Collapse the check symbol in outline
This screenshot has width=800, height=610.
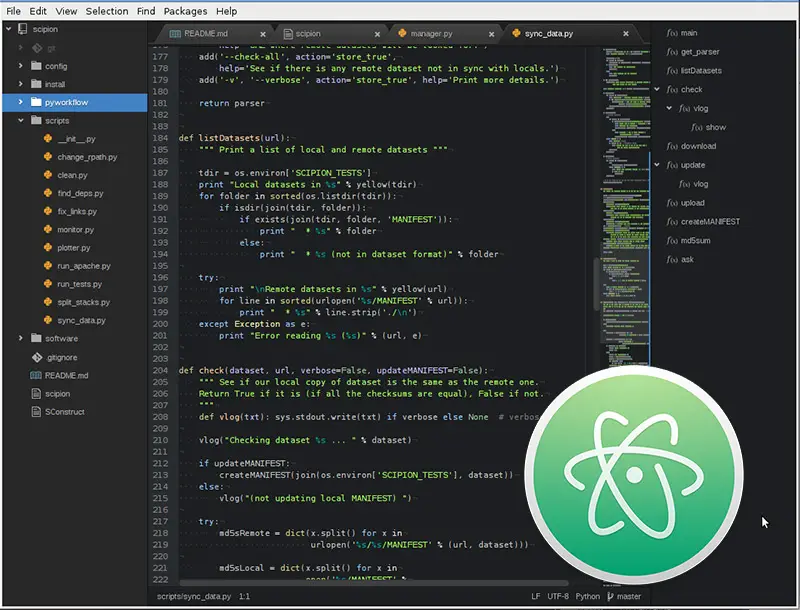click(657, 89)
